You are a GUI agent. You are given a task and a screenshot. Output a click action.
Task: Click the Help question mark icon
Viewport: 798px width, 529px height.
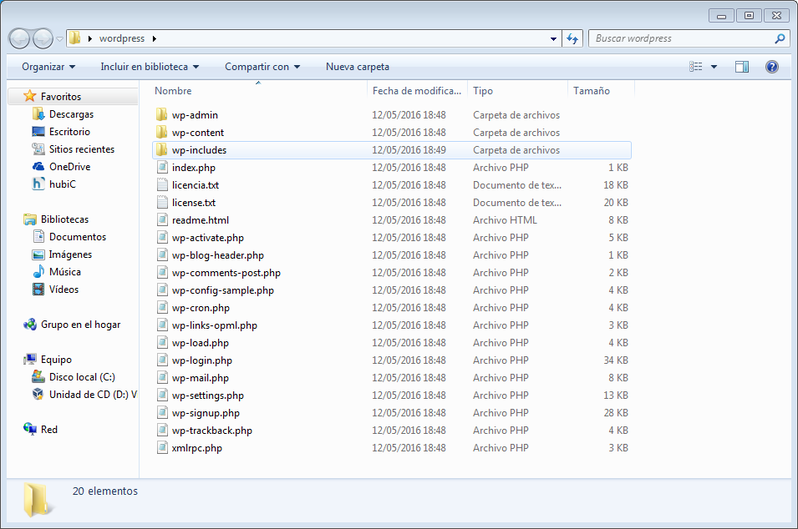[772, 67]
